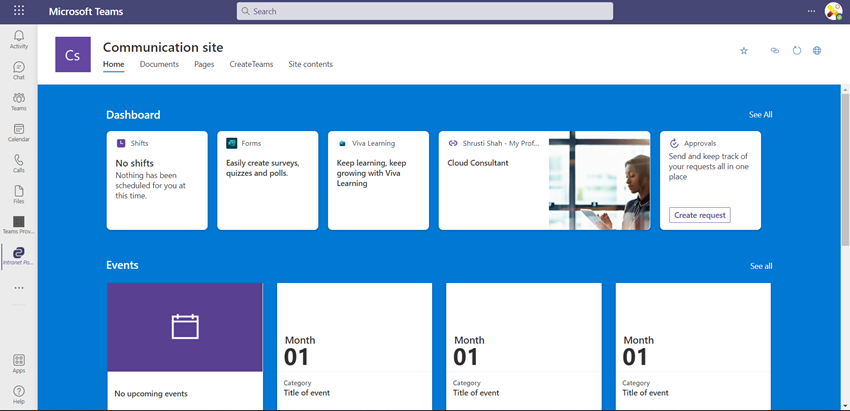Show more apps ellipsis in sidebar
This screenshot has height=411, width=850.
(19, 288)
